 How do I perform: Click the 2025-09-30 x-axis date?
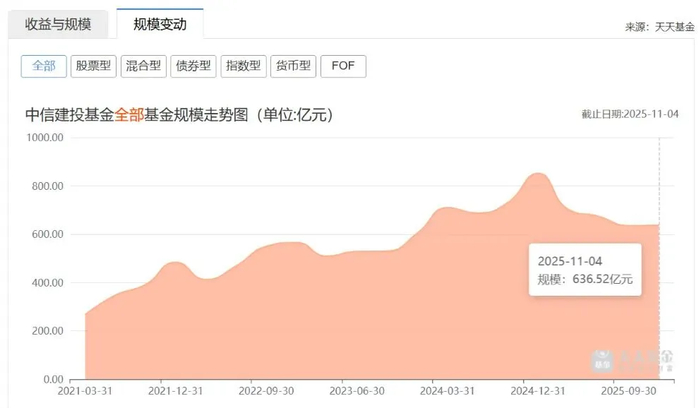click(629, 391)
